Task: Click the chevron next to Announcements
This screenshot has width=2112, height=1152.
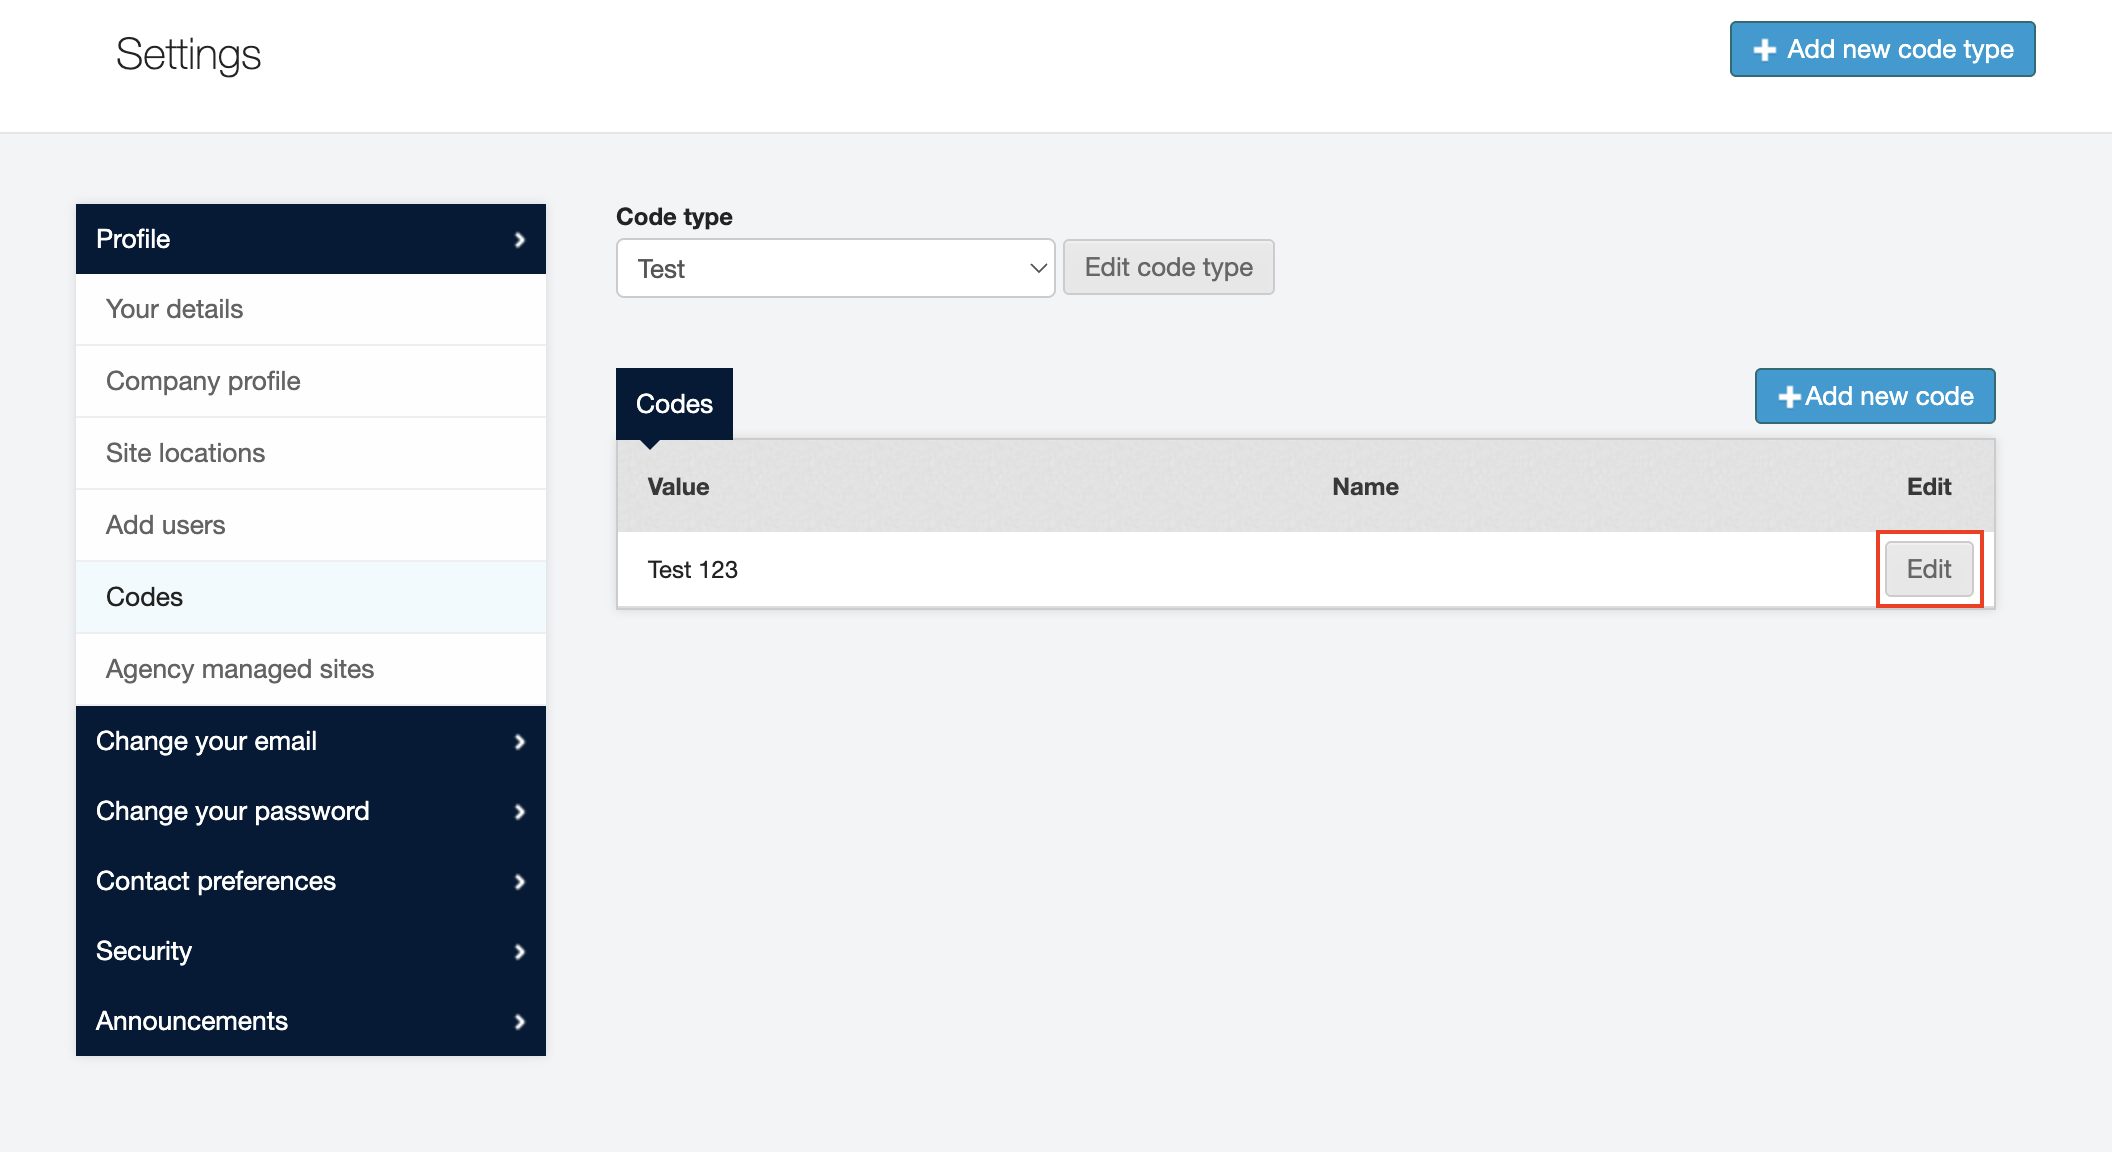Action: point(519,1022)
